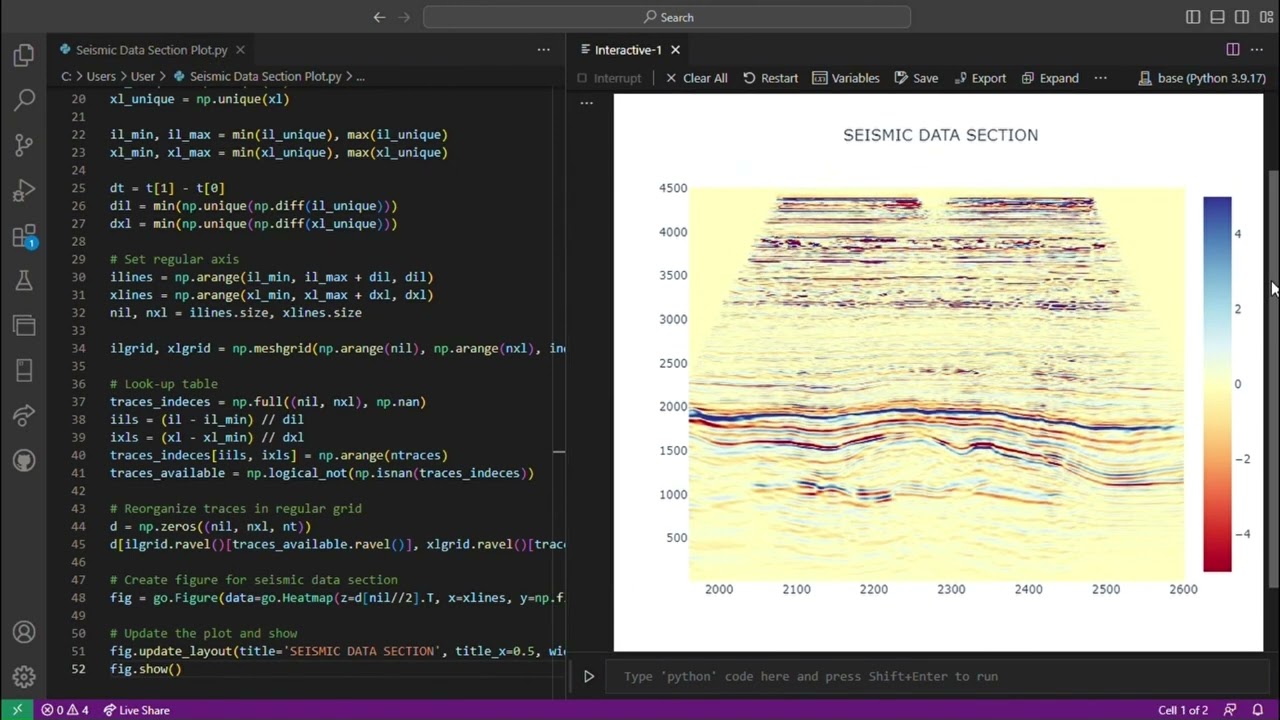This screenshot has height=720, width=1280.
Task: Open more actions for the Python file editor group
Action: [x=543, y=49]
